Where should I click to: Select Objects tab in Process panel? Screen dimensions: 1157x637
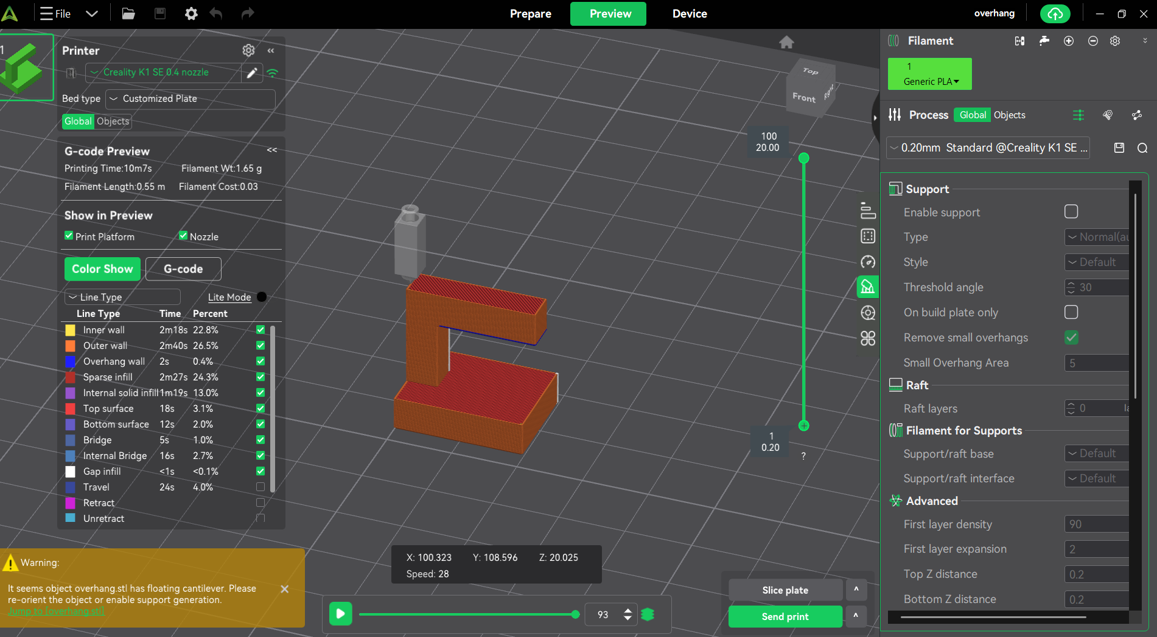tap(1009, 115)
